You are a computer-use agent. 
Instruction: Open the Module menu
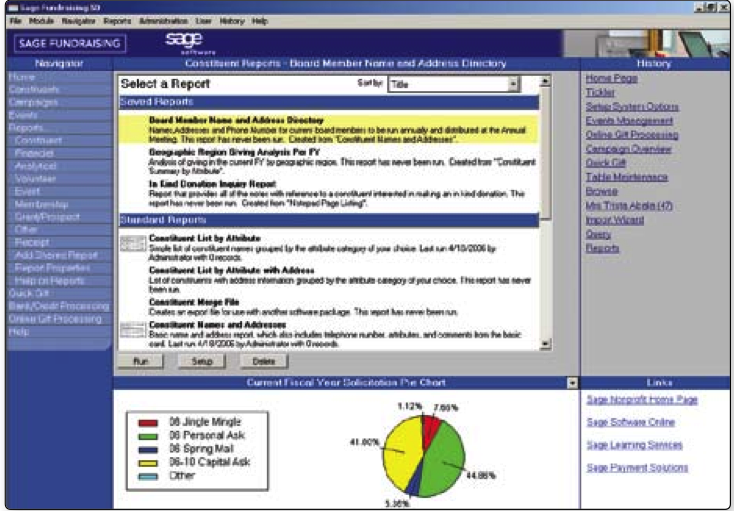point(41,21)
